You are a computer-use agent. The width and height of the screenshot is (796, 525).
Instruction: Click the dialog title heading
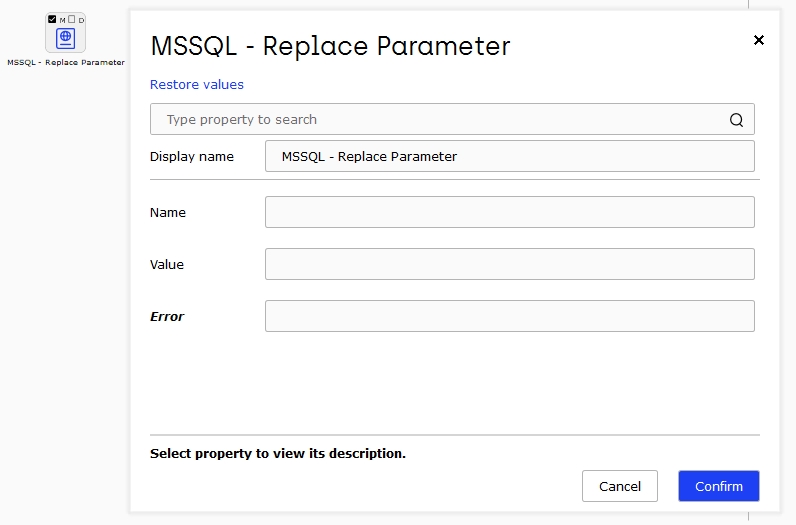click(330, 46)
